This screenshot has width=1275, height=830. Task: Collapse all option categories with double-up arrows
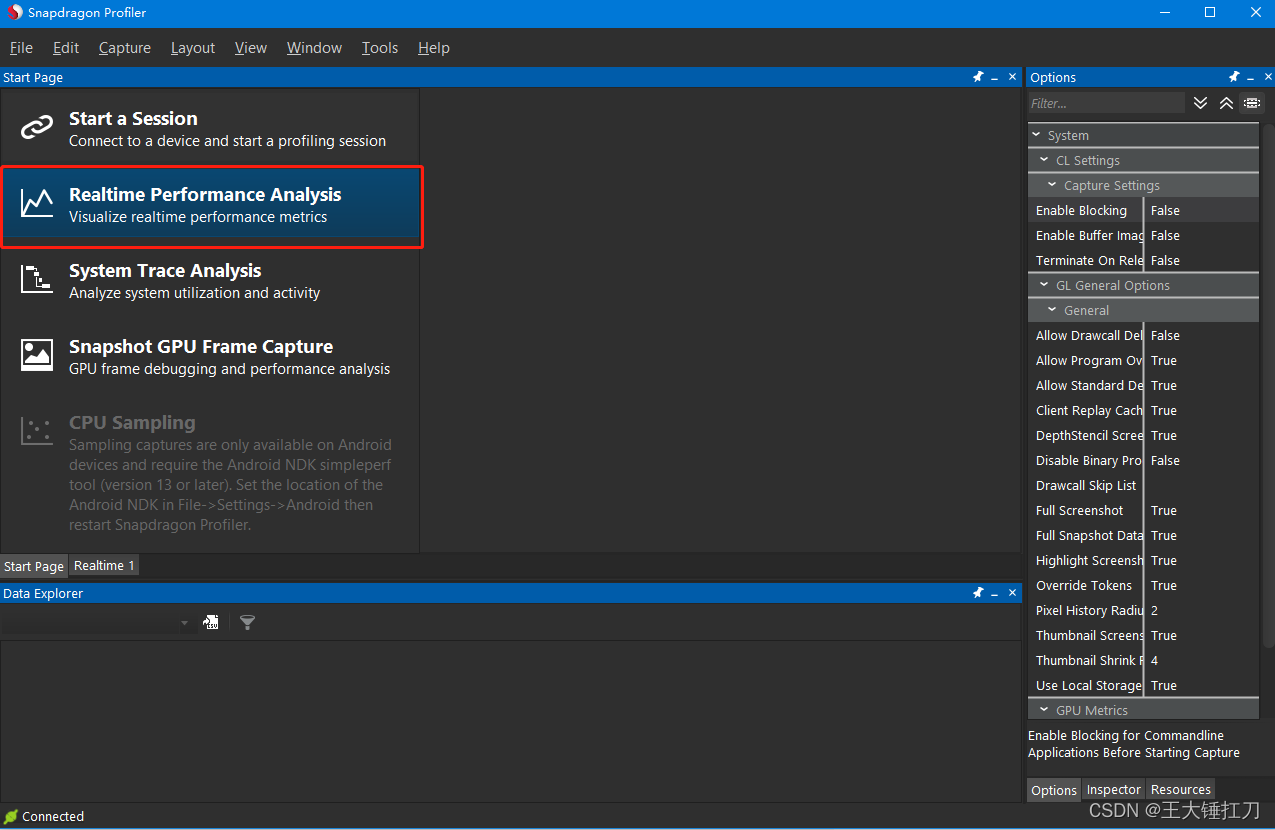[x=1226, y=103]
